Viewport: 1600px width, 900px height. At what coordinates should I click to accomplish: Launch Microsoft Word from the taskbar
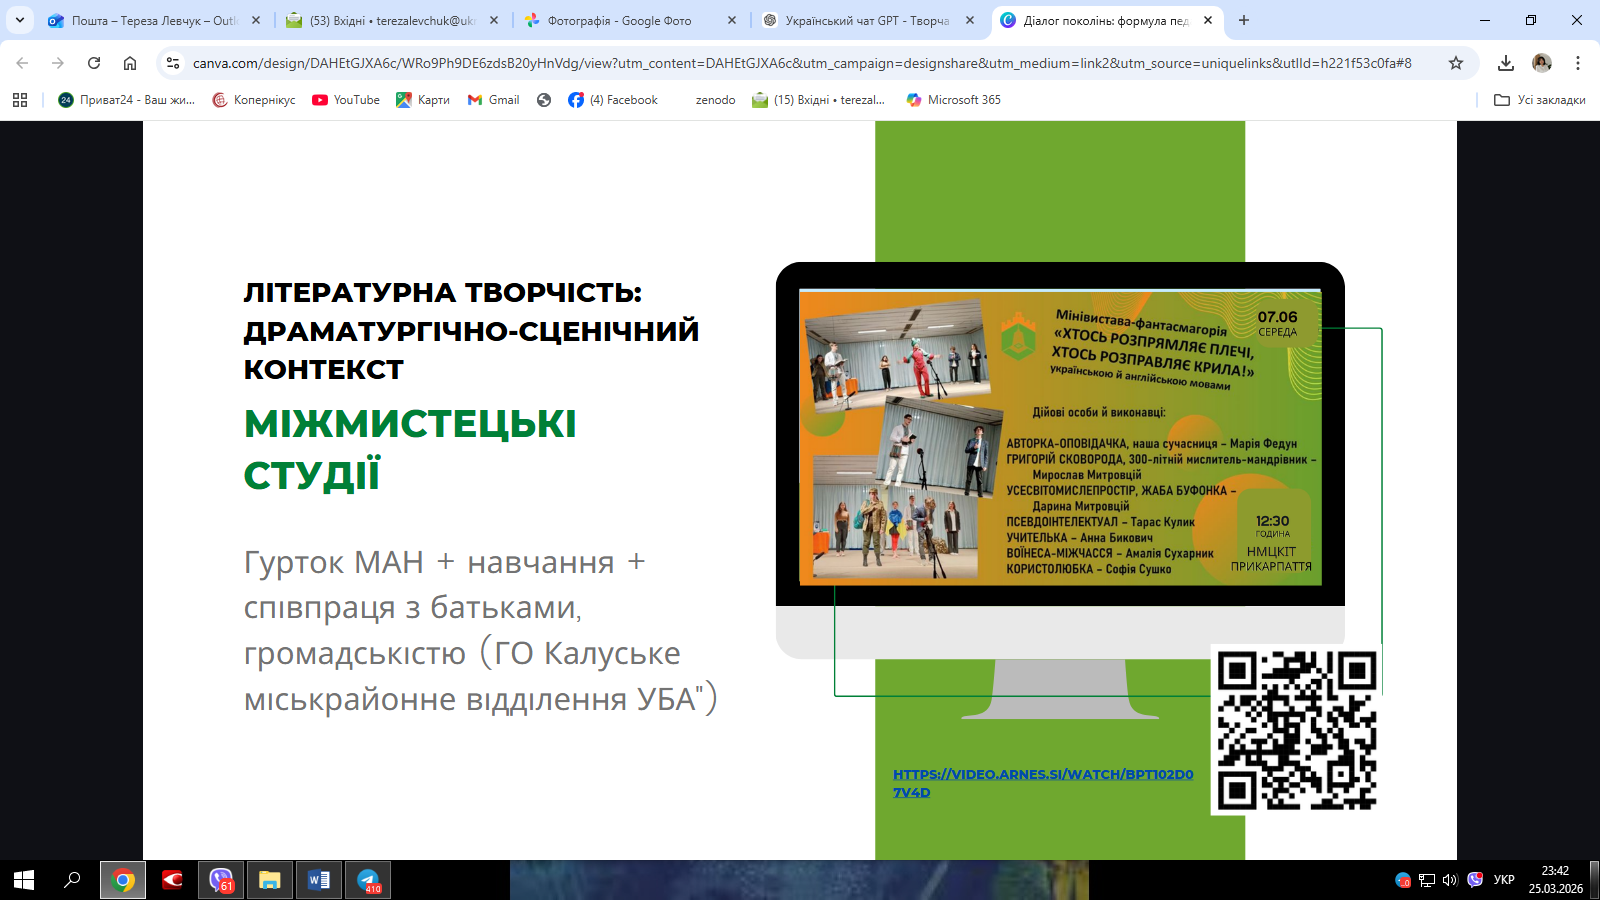click(319, 881)
